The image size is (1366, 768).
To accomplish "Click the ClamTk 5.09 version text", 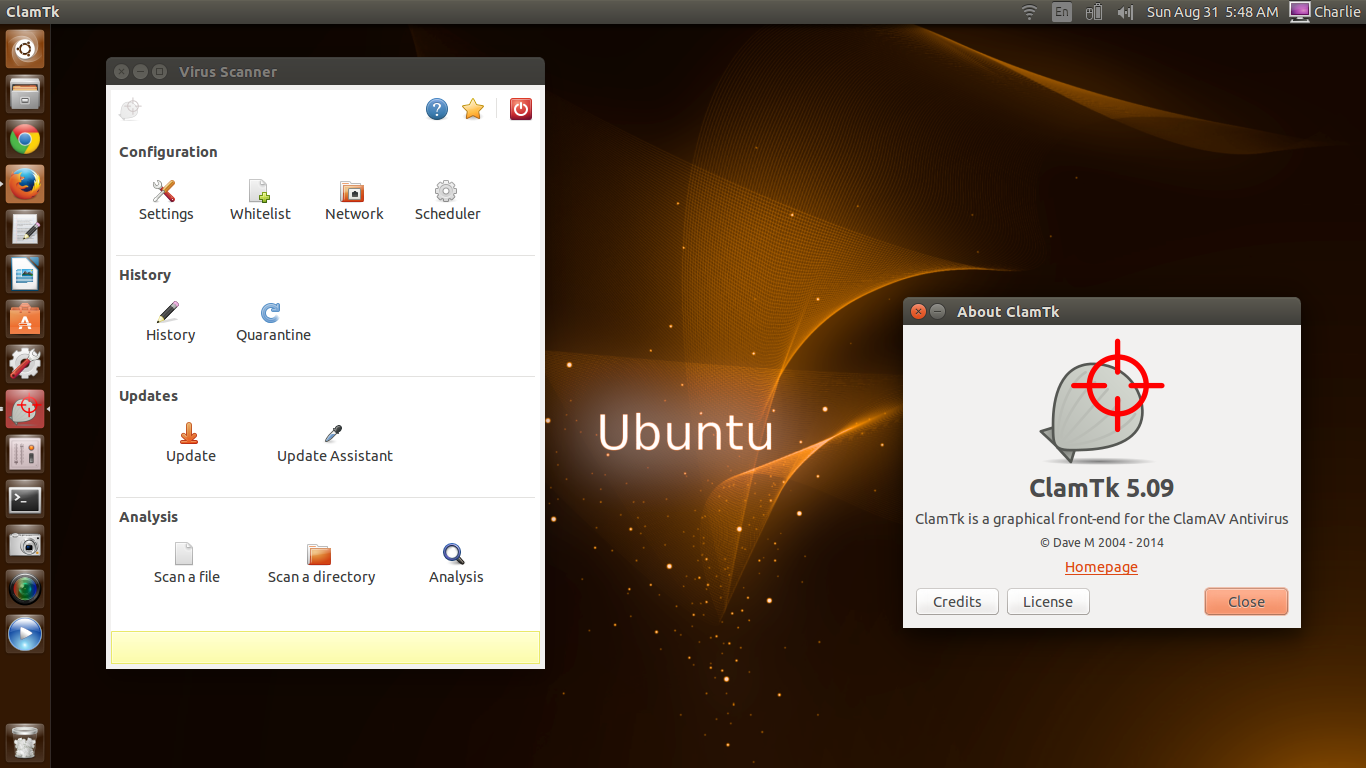I will (1101, 488).
